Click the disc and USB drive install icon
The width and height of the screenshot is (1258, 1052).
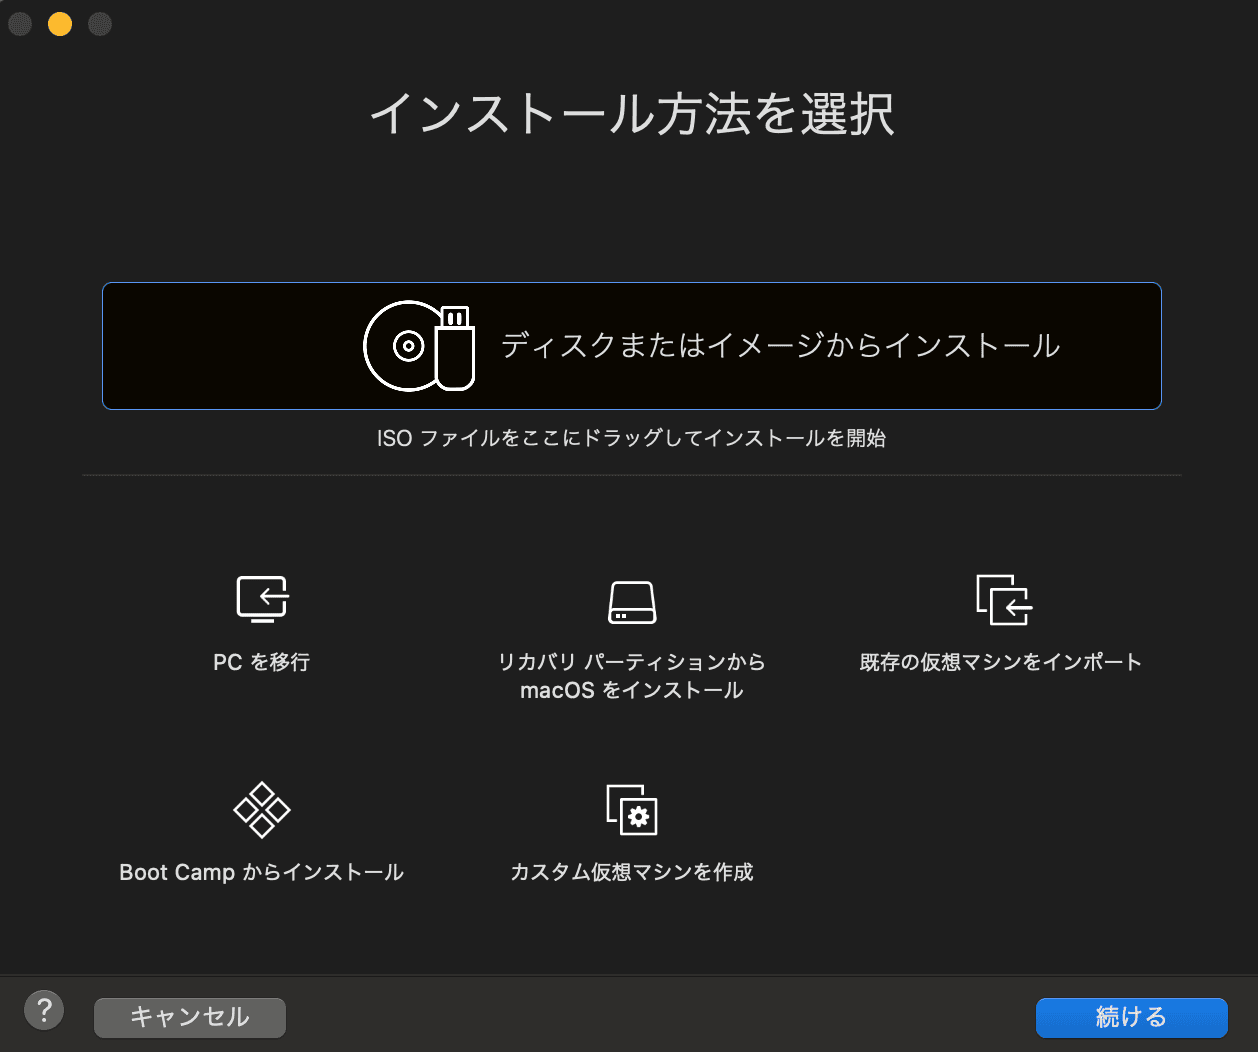(418, 345)
